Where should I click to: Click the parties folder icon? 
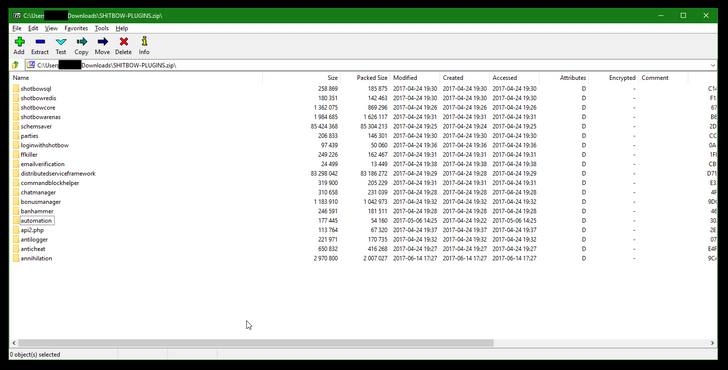(x=16, y=136)
